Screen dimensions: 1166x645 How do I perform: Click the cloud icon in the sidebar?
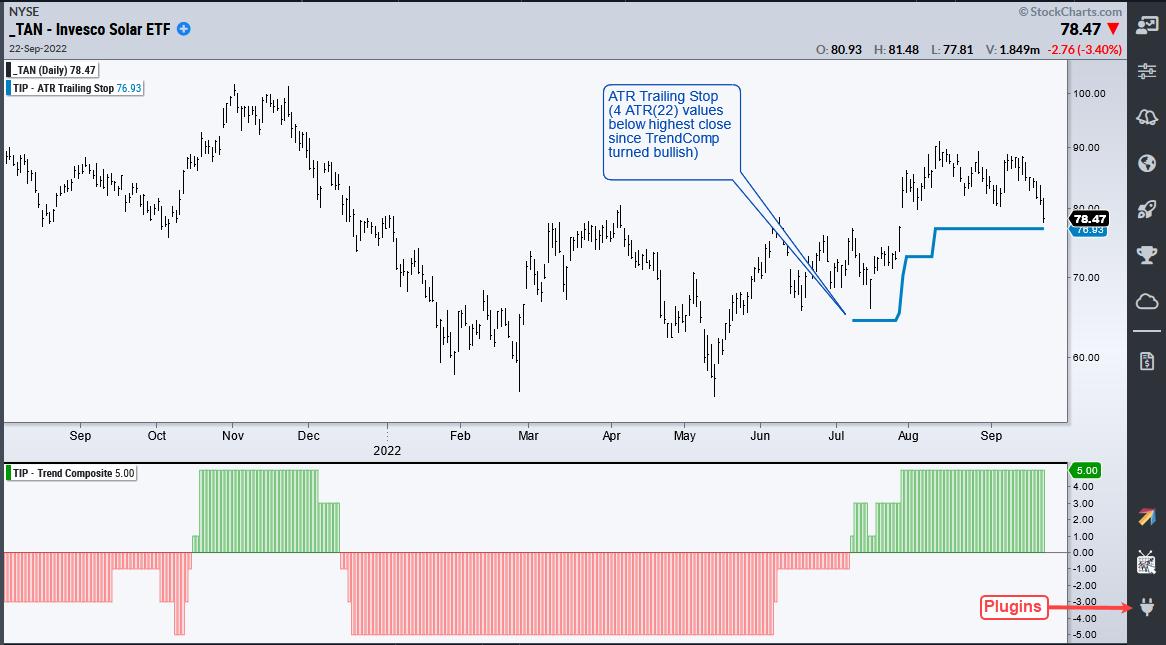point(1146,301)
